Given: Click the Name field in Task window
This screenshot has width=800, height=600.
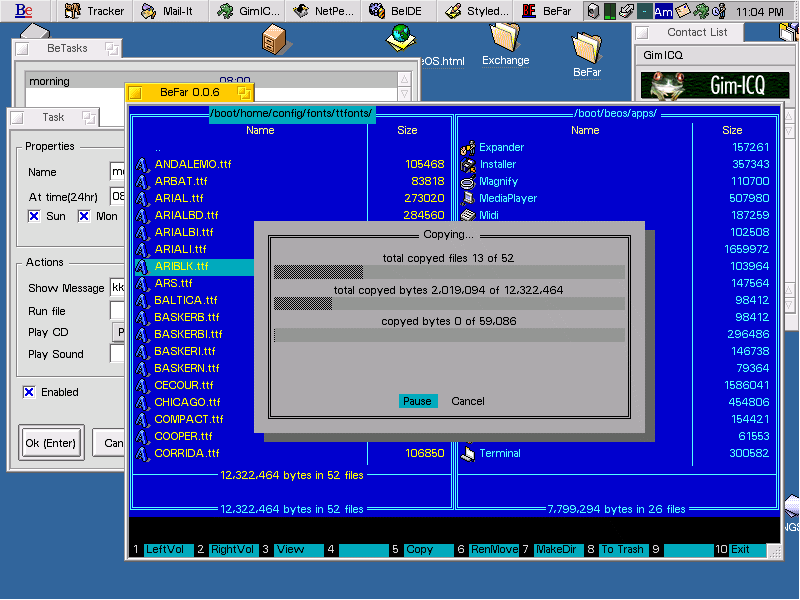Looking at the screenshot, I should tap(117, 171).
